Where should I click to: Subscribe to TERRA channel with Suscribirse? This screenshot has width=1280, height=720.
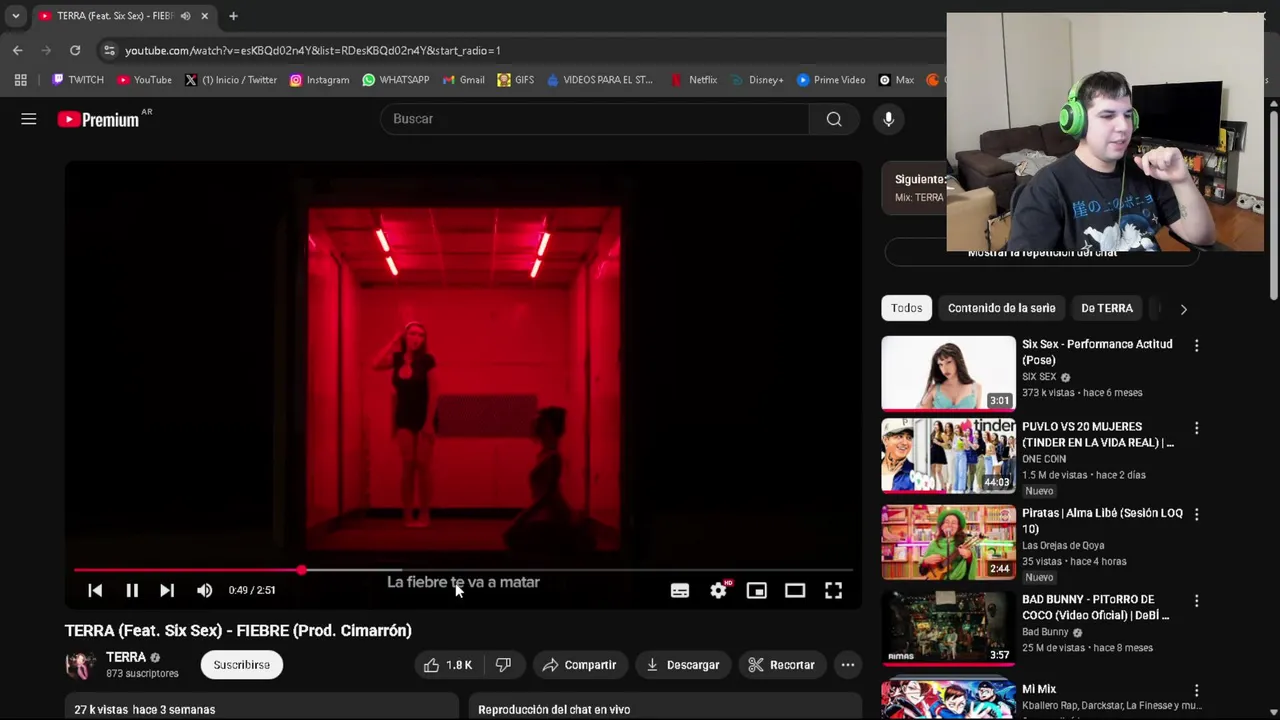(241, 665)
